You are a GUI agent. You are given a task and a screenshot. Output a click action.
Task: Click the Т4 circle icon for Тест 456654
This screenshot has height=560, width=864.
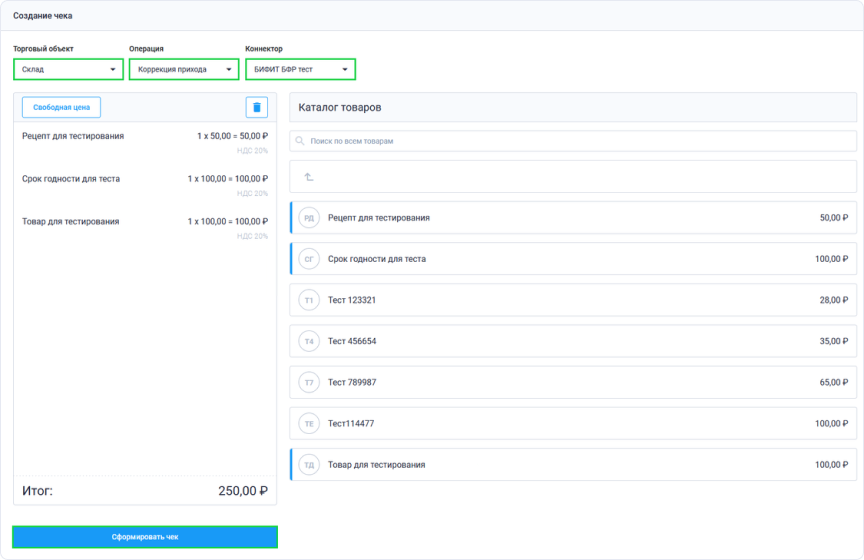309,341
